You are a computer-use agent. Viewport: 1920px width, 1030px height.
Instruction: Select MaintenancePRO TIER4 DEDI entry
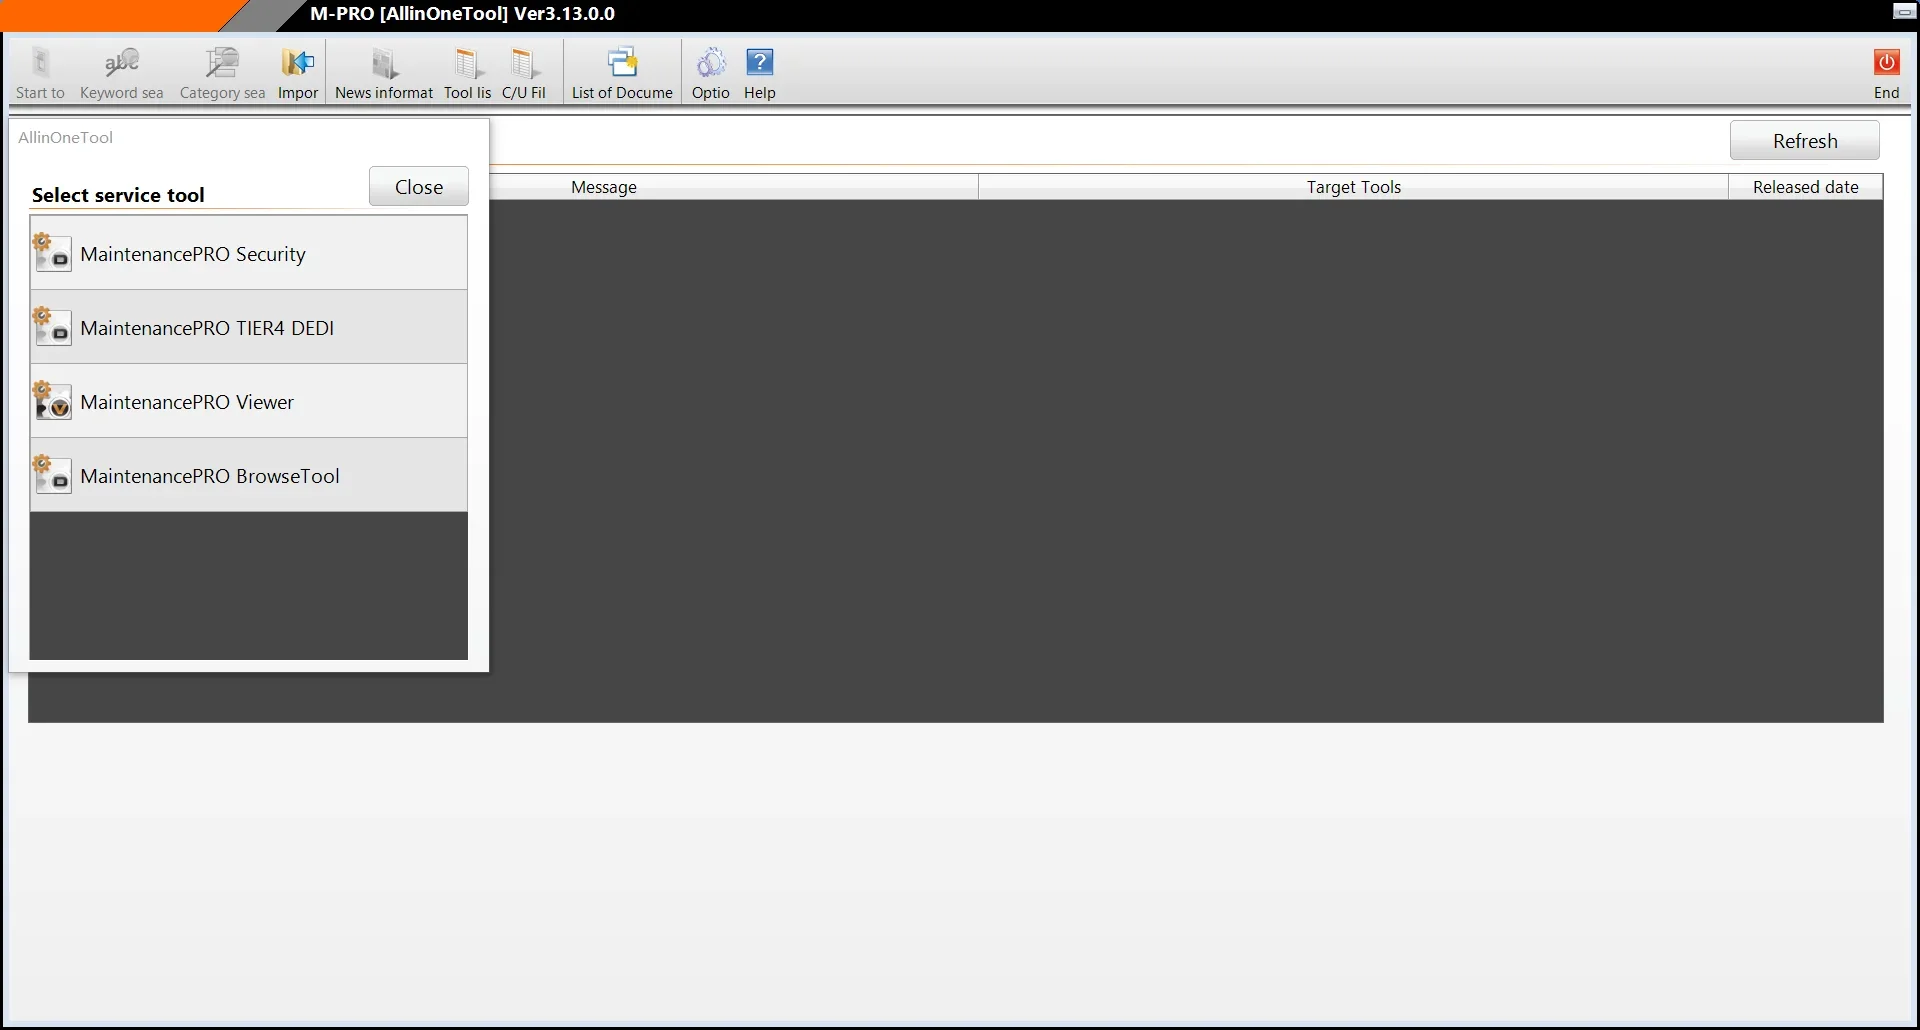pyautogui.click(x=249, y=328)
